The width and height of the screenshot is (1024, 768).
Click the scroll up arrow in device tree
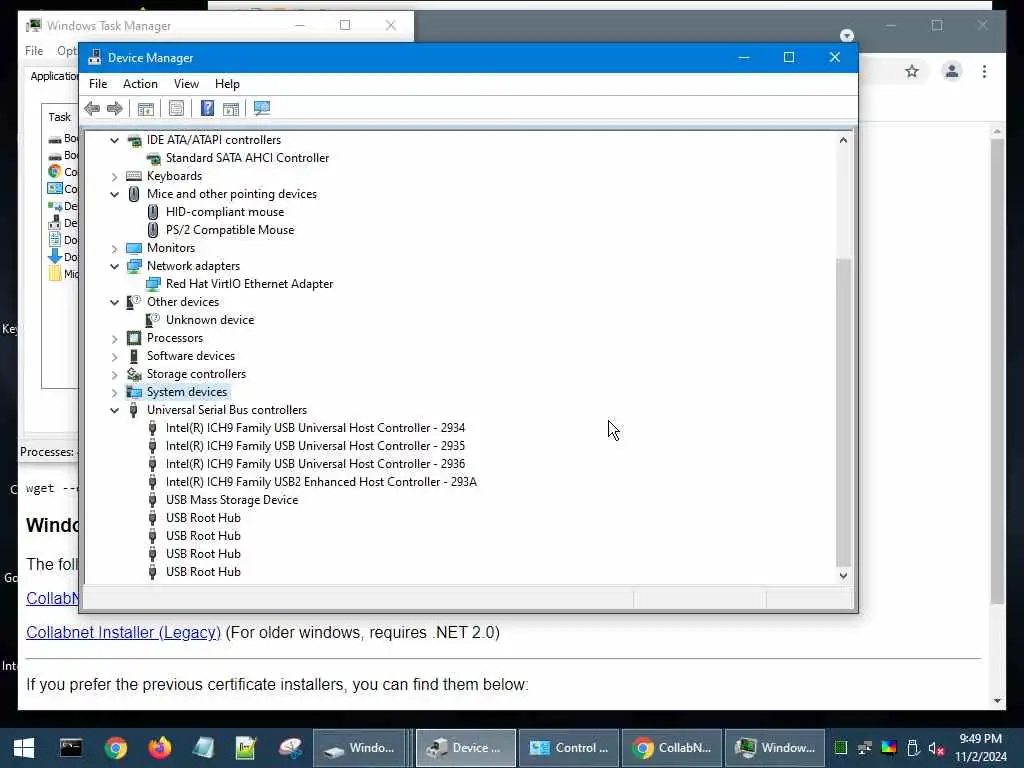click(x=843, y=140)
